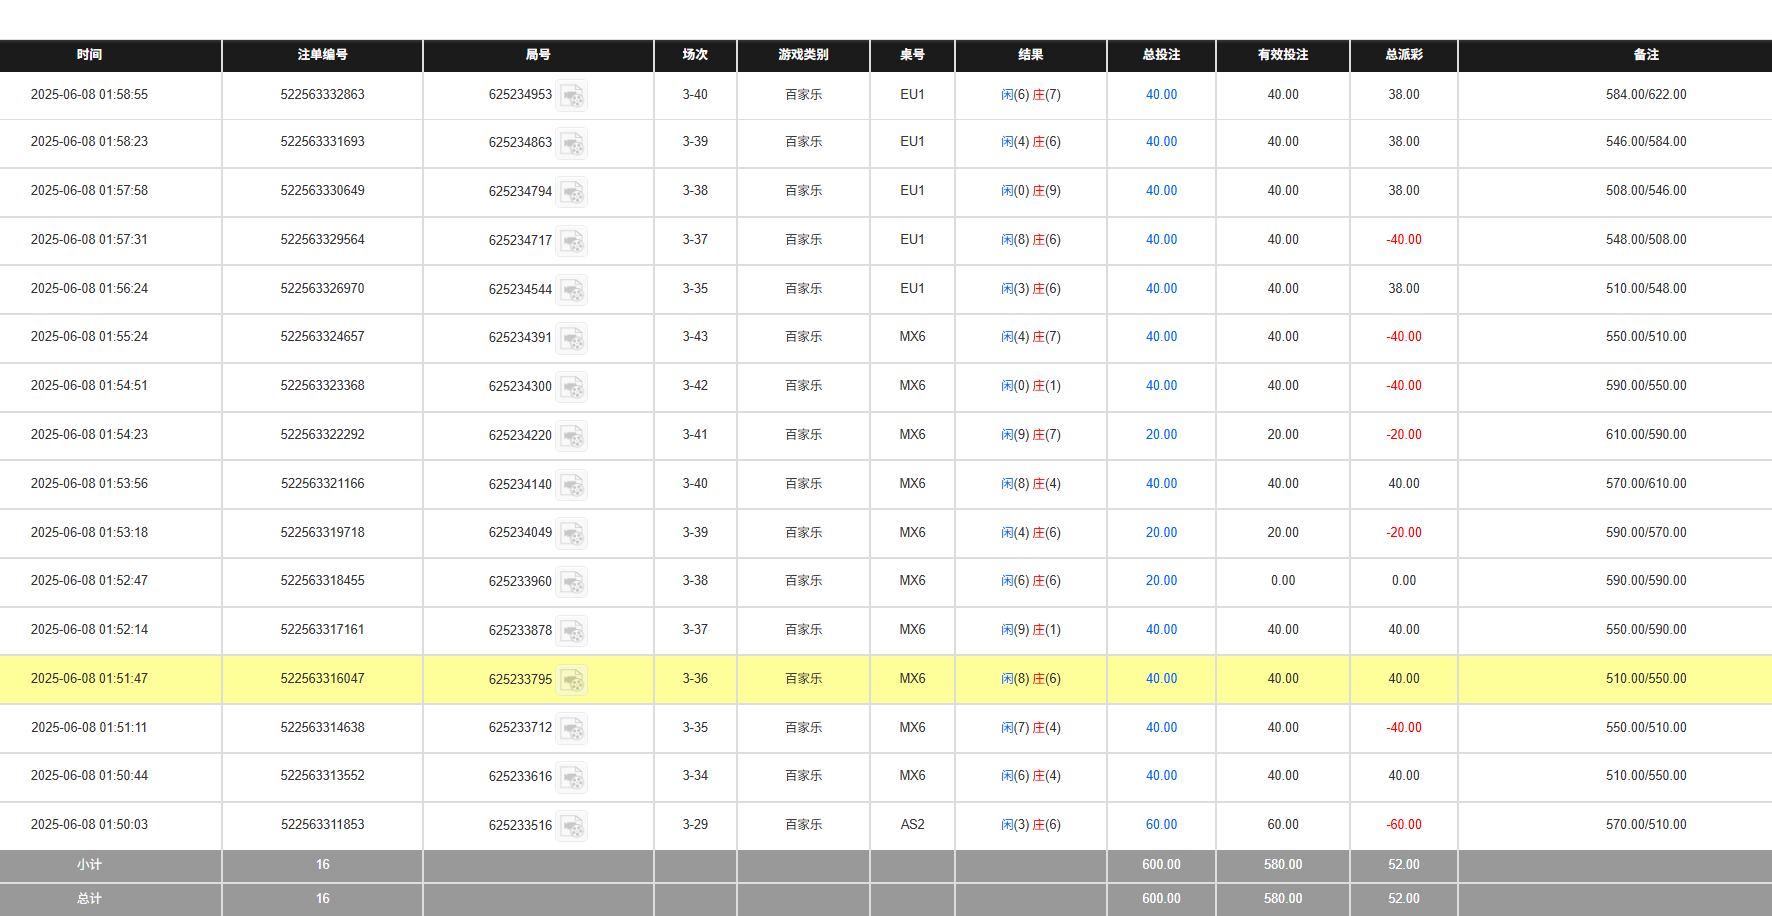Image resolution: width=1772 pixels, height=916 pixels.
Task: Select bet amount 60.00 on round 625233516
Action: 1160,825
